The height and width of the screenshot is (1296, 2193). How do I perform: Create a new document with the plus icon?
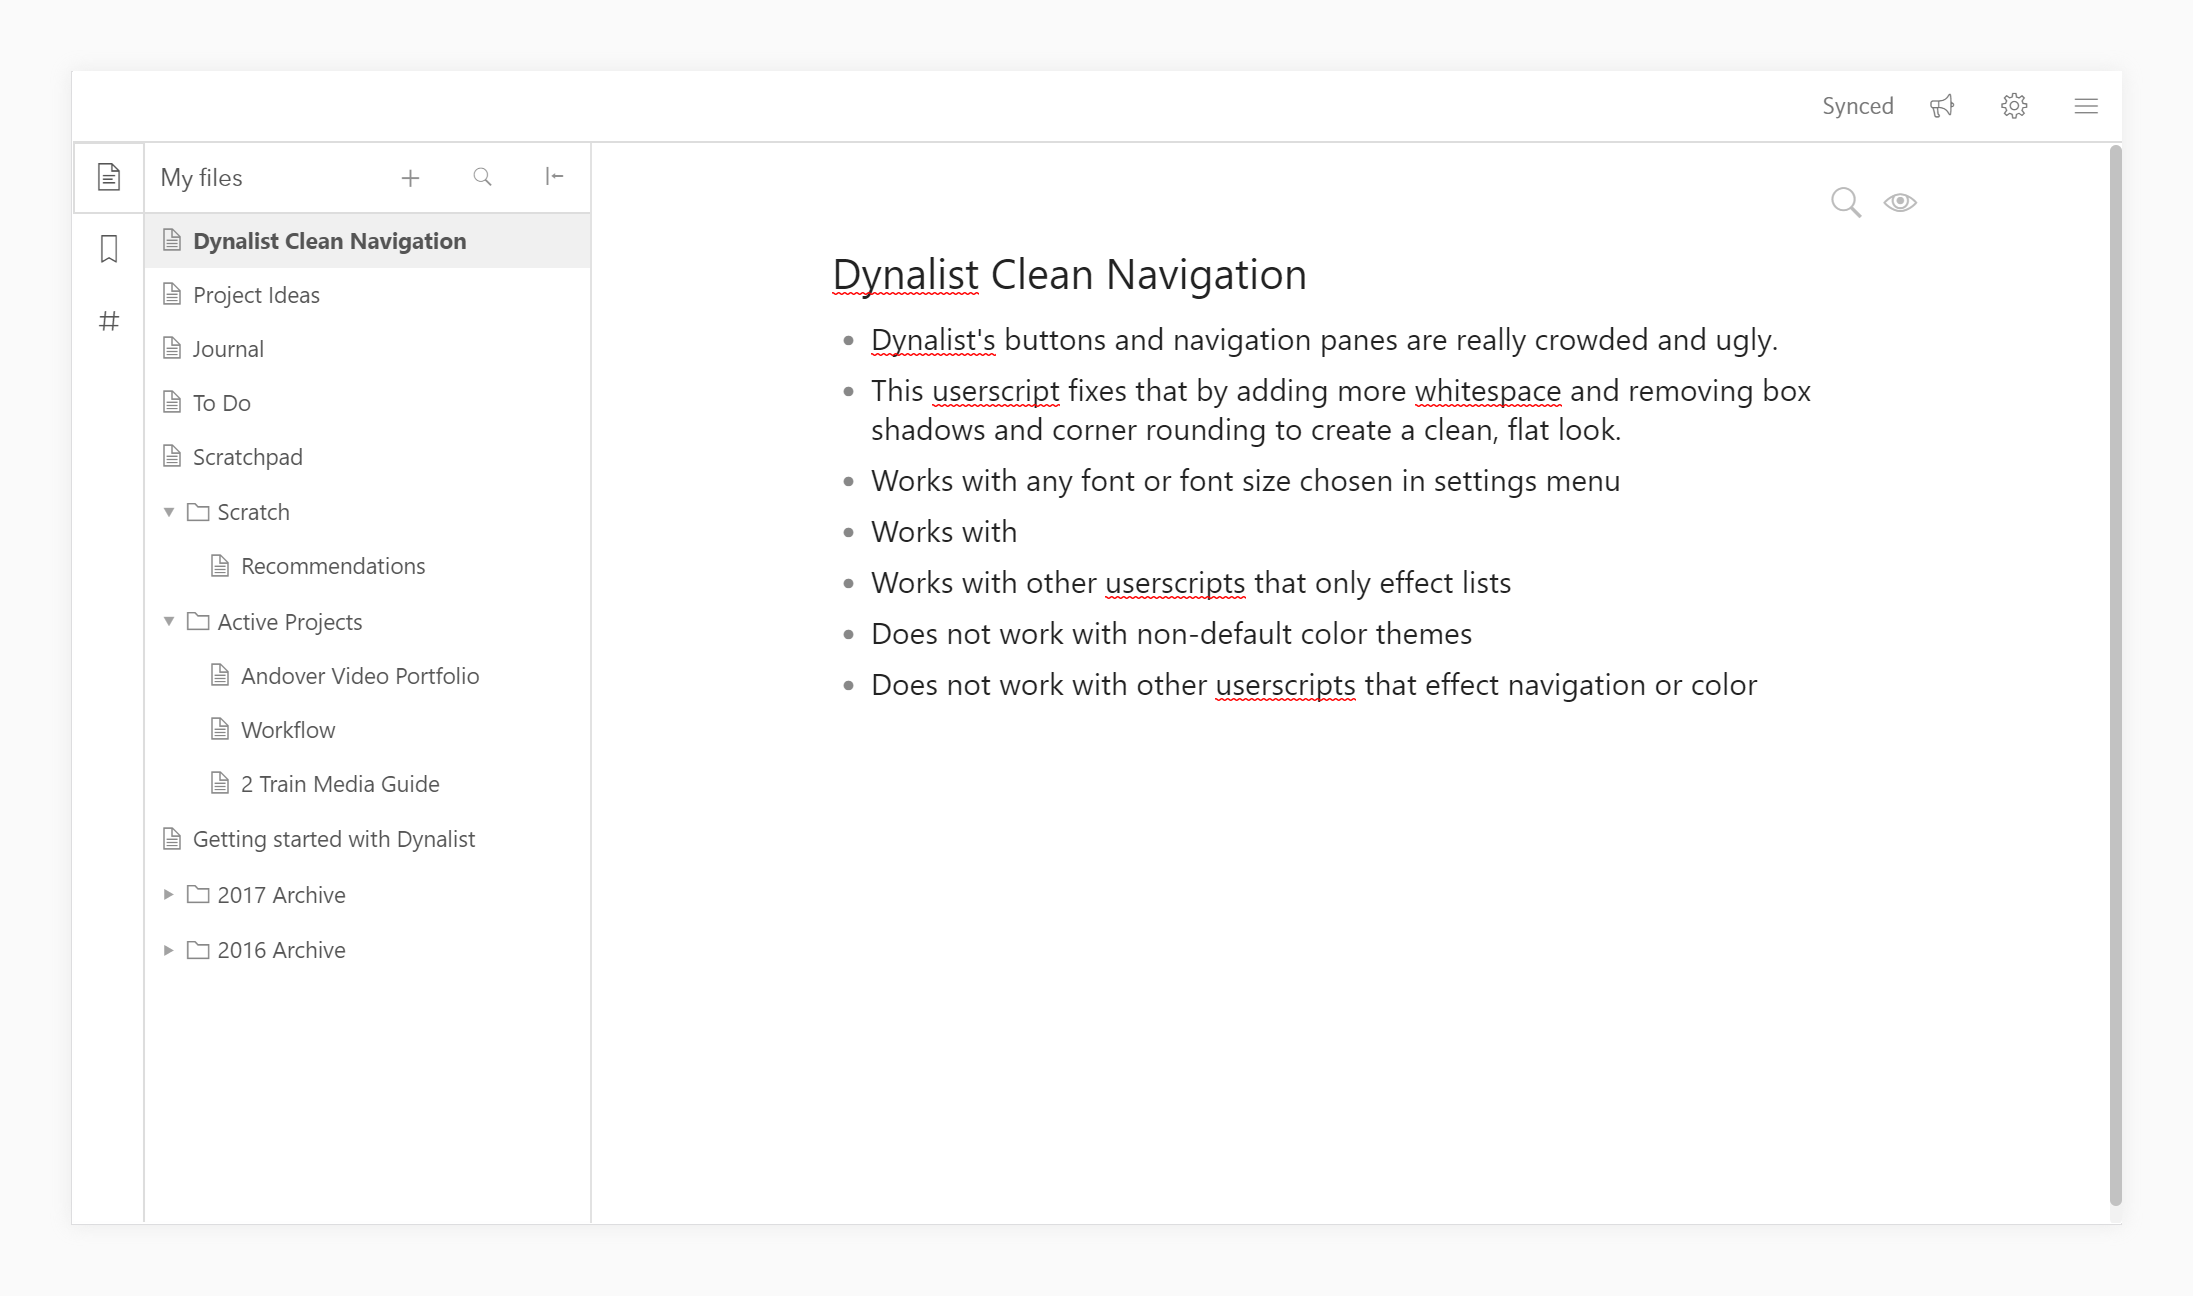(x=411, y=177)
